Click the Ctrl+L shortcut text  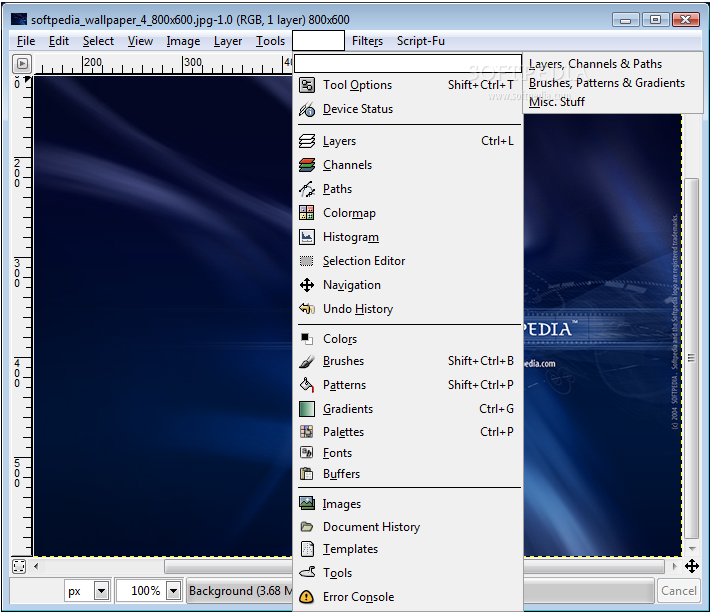[497, 141]
